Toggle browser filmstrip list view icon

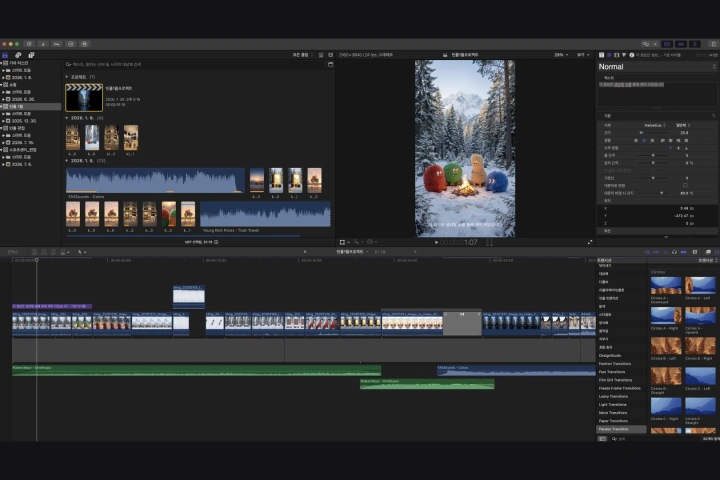click(x=321, y=55)
